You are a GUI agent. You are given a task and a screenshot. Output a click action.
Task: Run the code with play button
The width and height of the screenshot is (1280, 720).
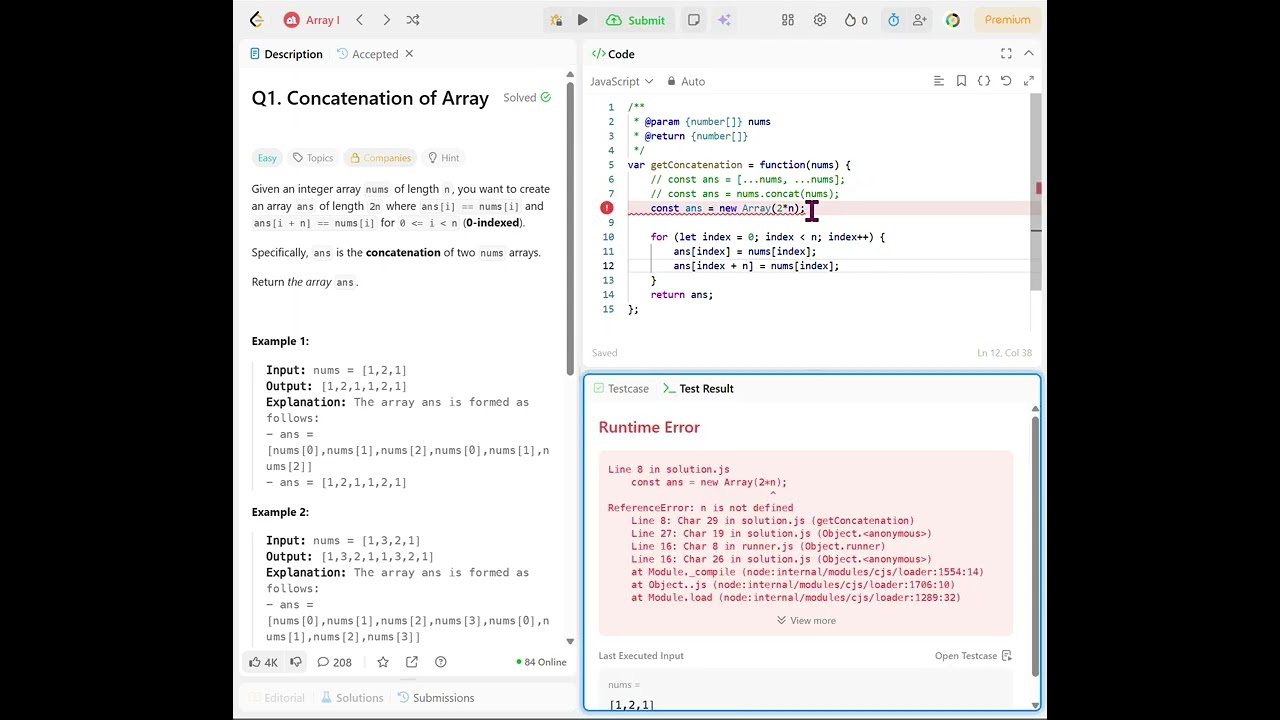point(583,20)
